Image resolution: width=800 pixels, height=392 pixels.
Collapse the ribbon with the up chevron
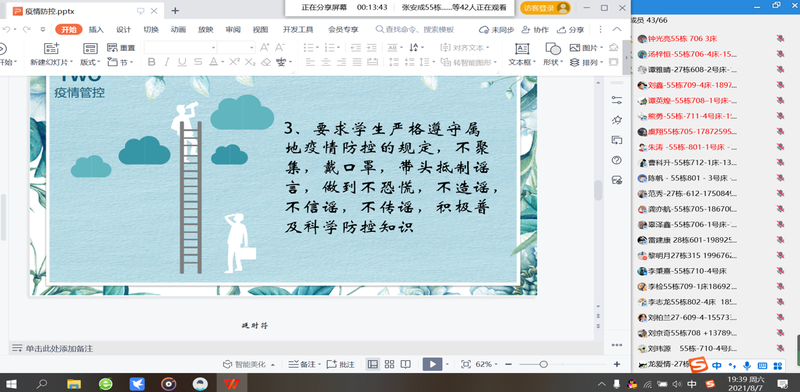click(617, 30)
